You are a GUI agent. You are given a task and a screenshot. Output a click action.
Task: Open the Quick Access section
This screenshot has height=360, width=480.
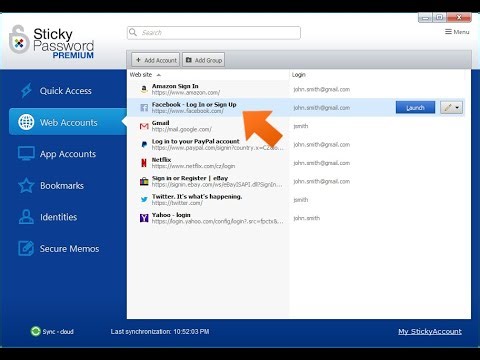[65, 91]
